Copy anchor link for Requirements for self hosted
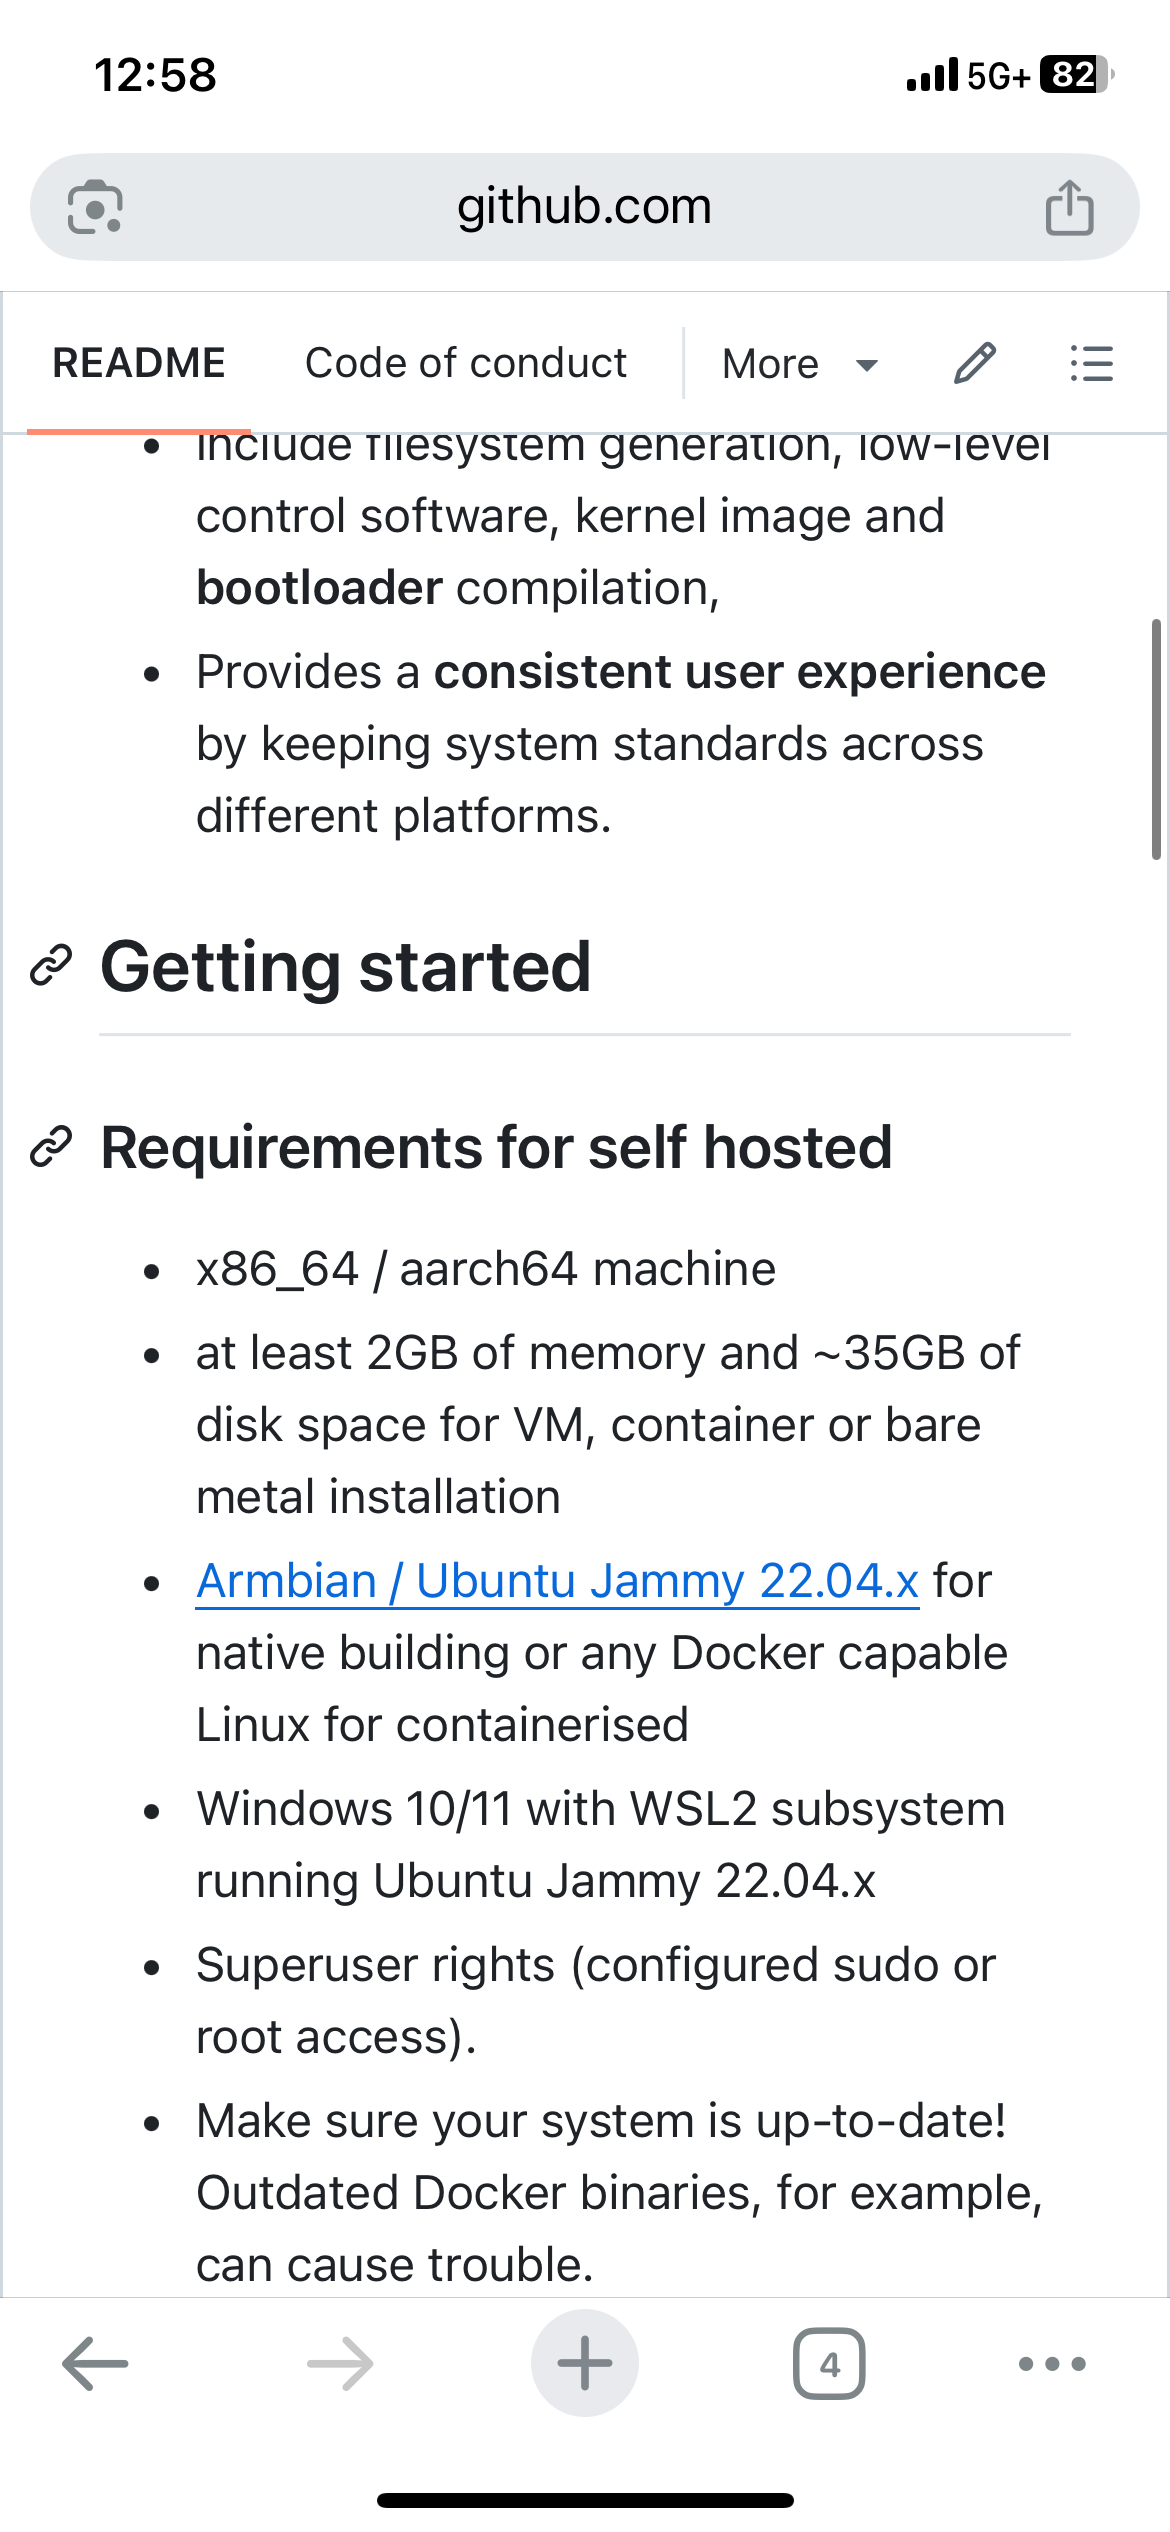Screen dimensions: 1170x2532 [51, 1147]
